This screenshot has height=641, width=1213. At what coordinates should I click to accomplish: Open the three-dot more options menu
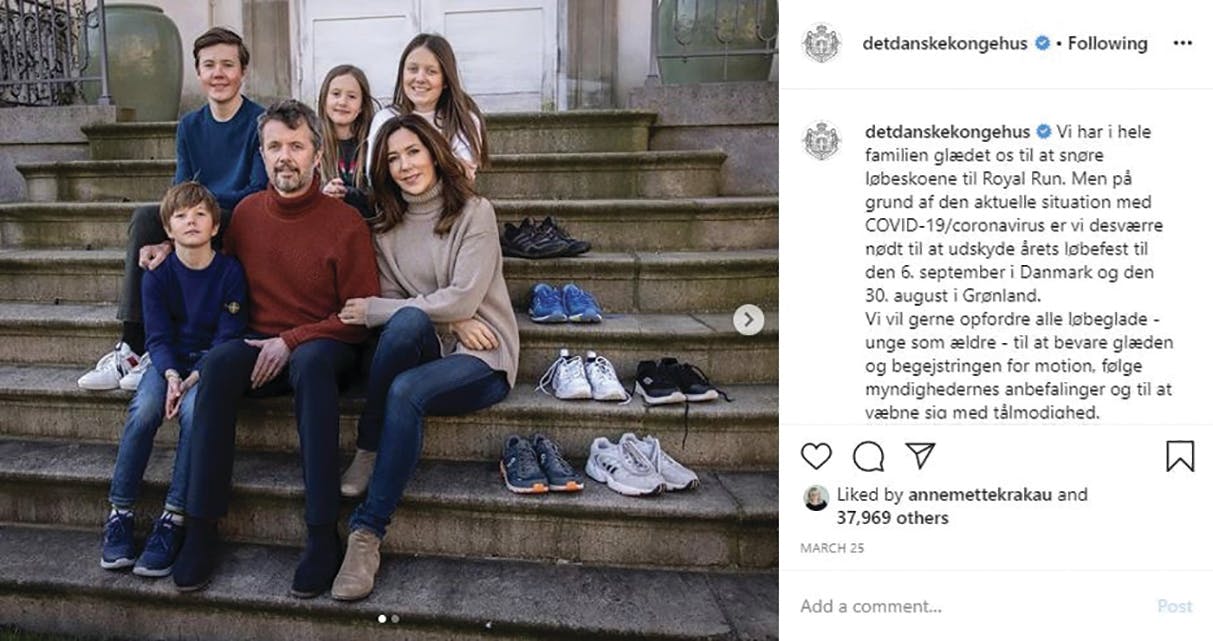pos(1182,43)
